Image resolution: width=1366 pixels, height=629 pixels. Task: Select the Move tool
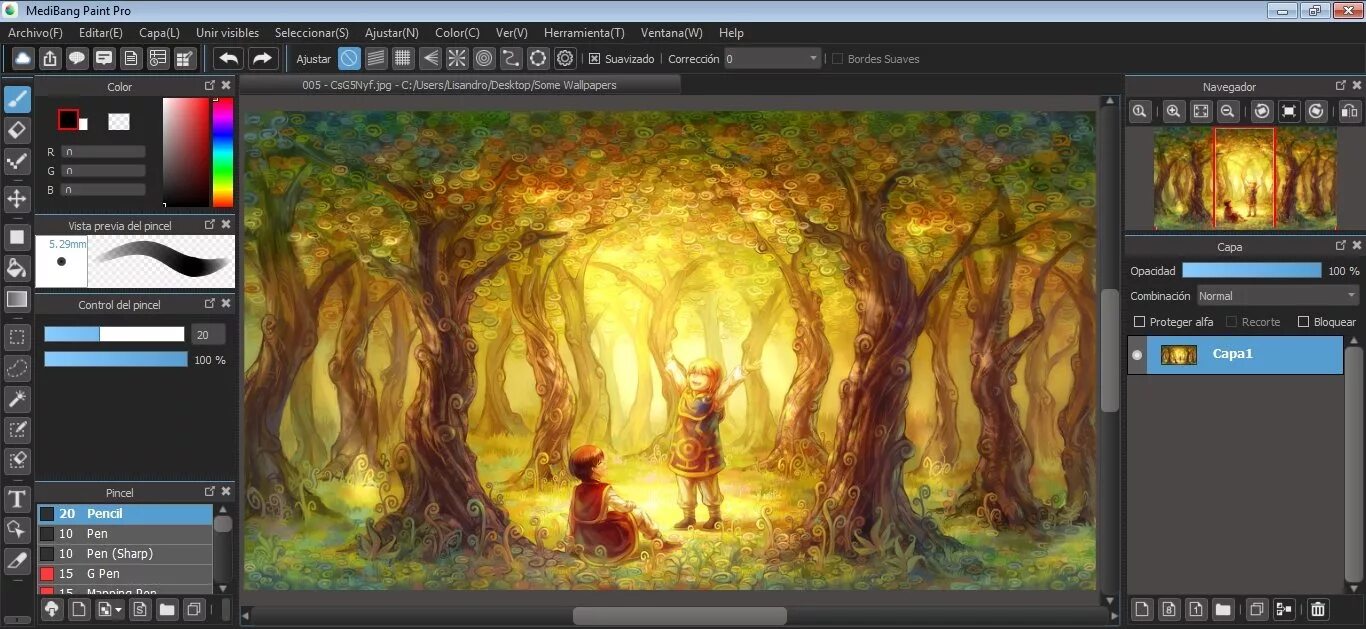click(17, 198)
